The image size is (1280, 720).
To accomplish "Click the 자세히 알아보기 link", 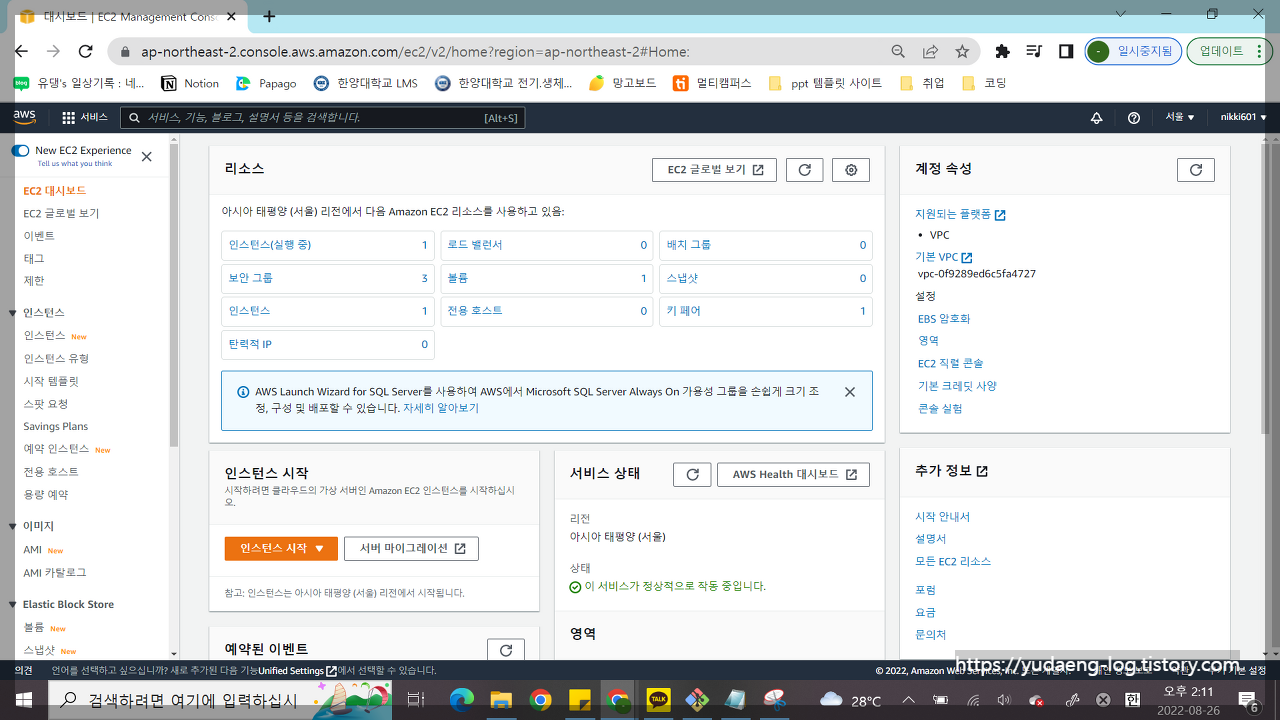I will click(441, 408).
